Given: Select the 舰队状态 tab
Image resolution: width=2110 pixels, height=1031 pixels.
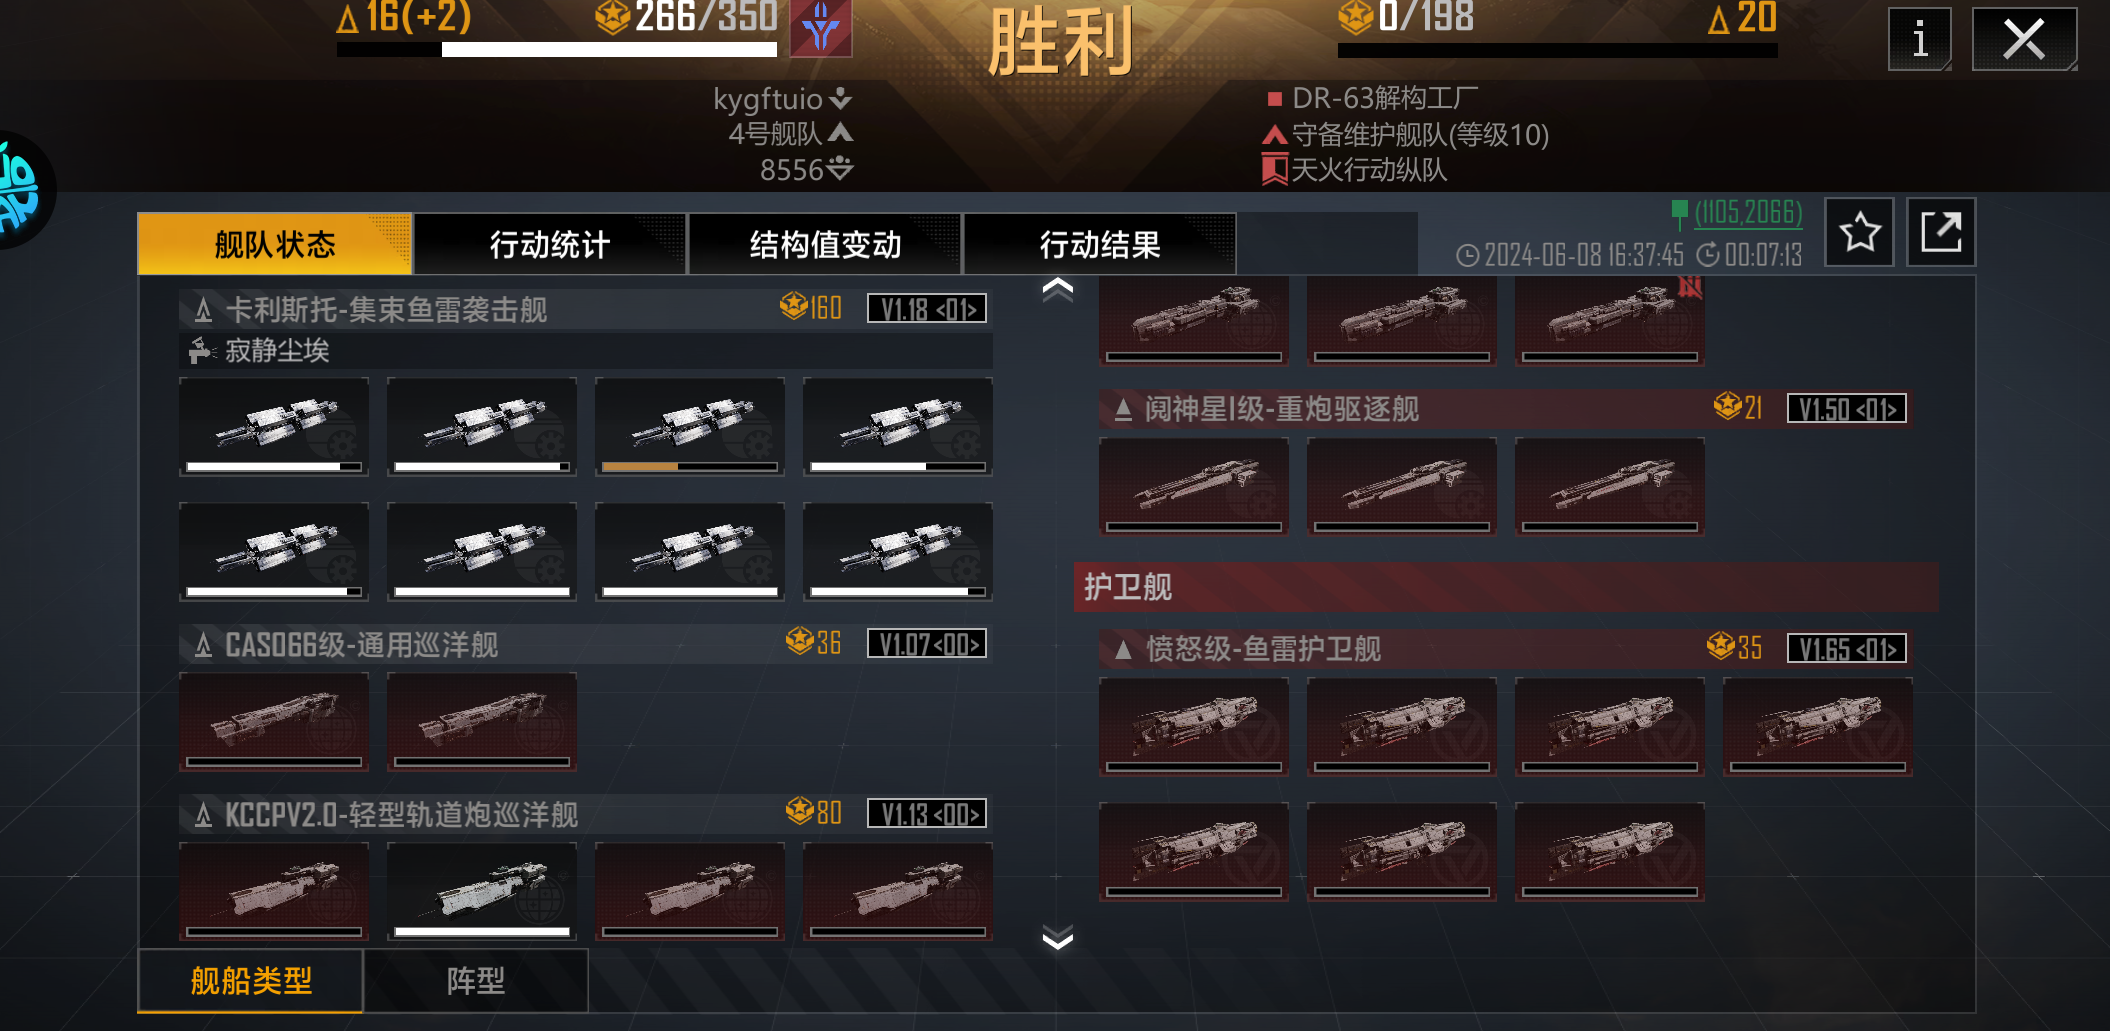Looking at the screenshot, I should pos(275,244).
